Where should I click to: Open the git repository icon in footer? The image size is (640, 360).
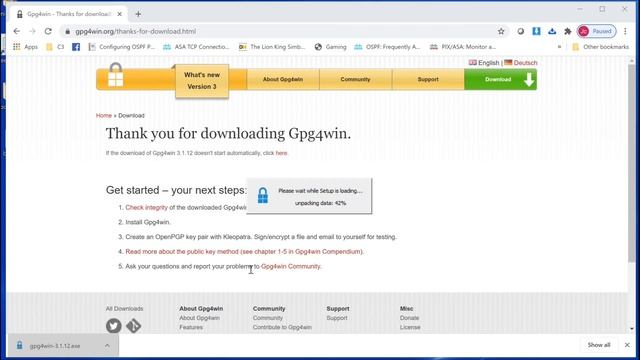tap(133, 326)
